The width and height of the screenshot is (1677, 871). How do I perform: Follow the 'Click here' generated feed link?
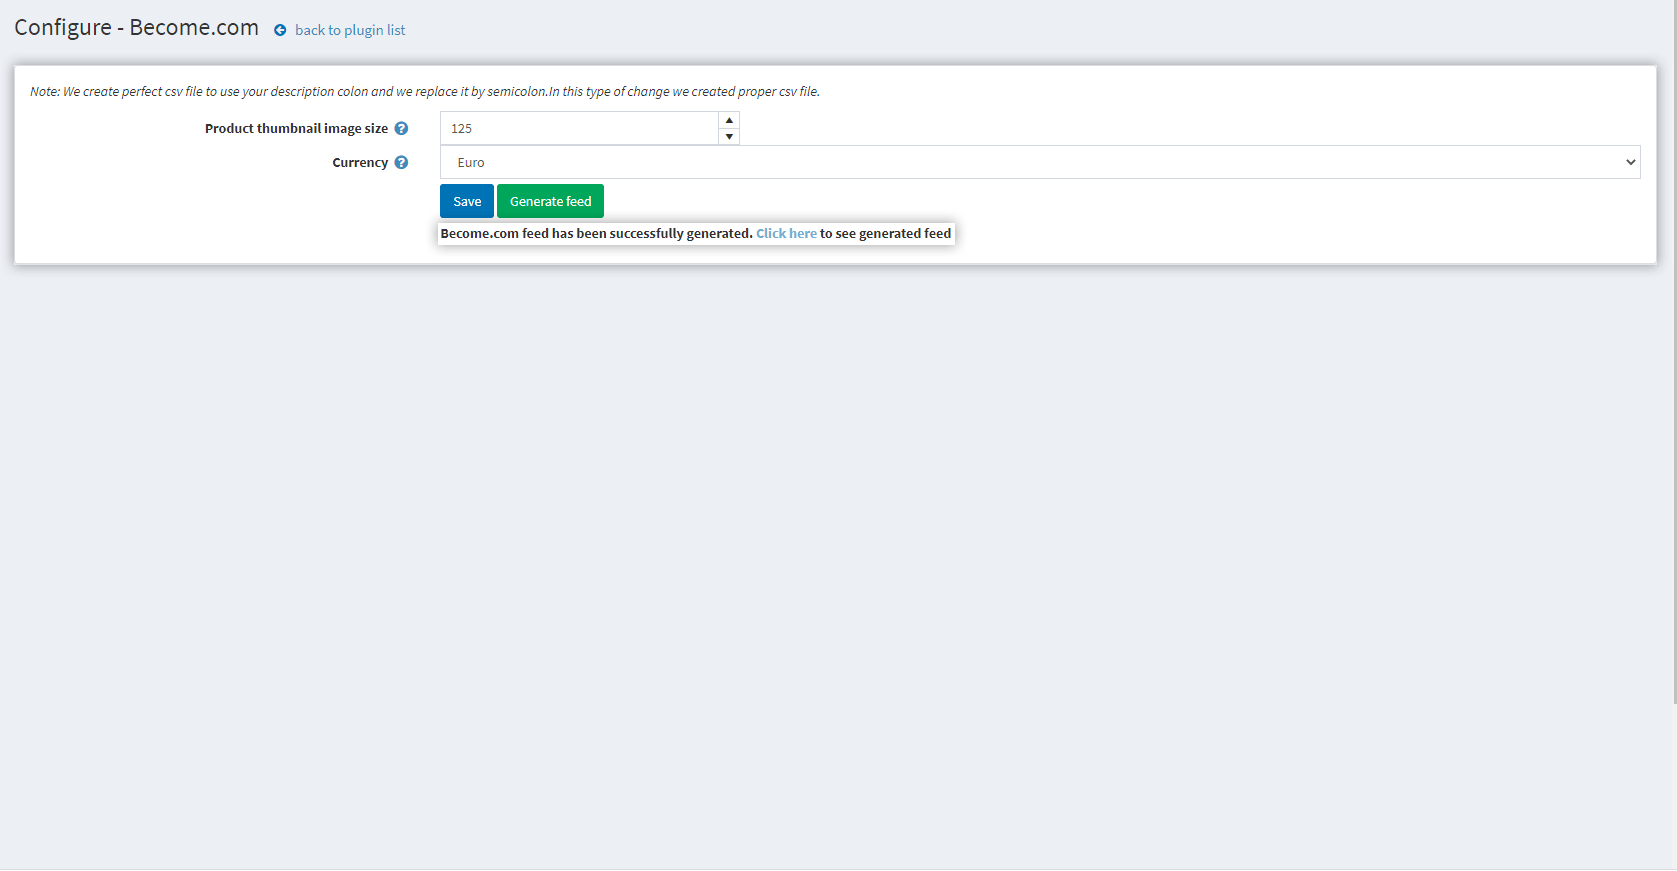pyautogui.click(x=786, y=233)
